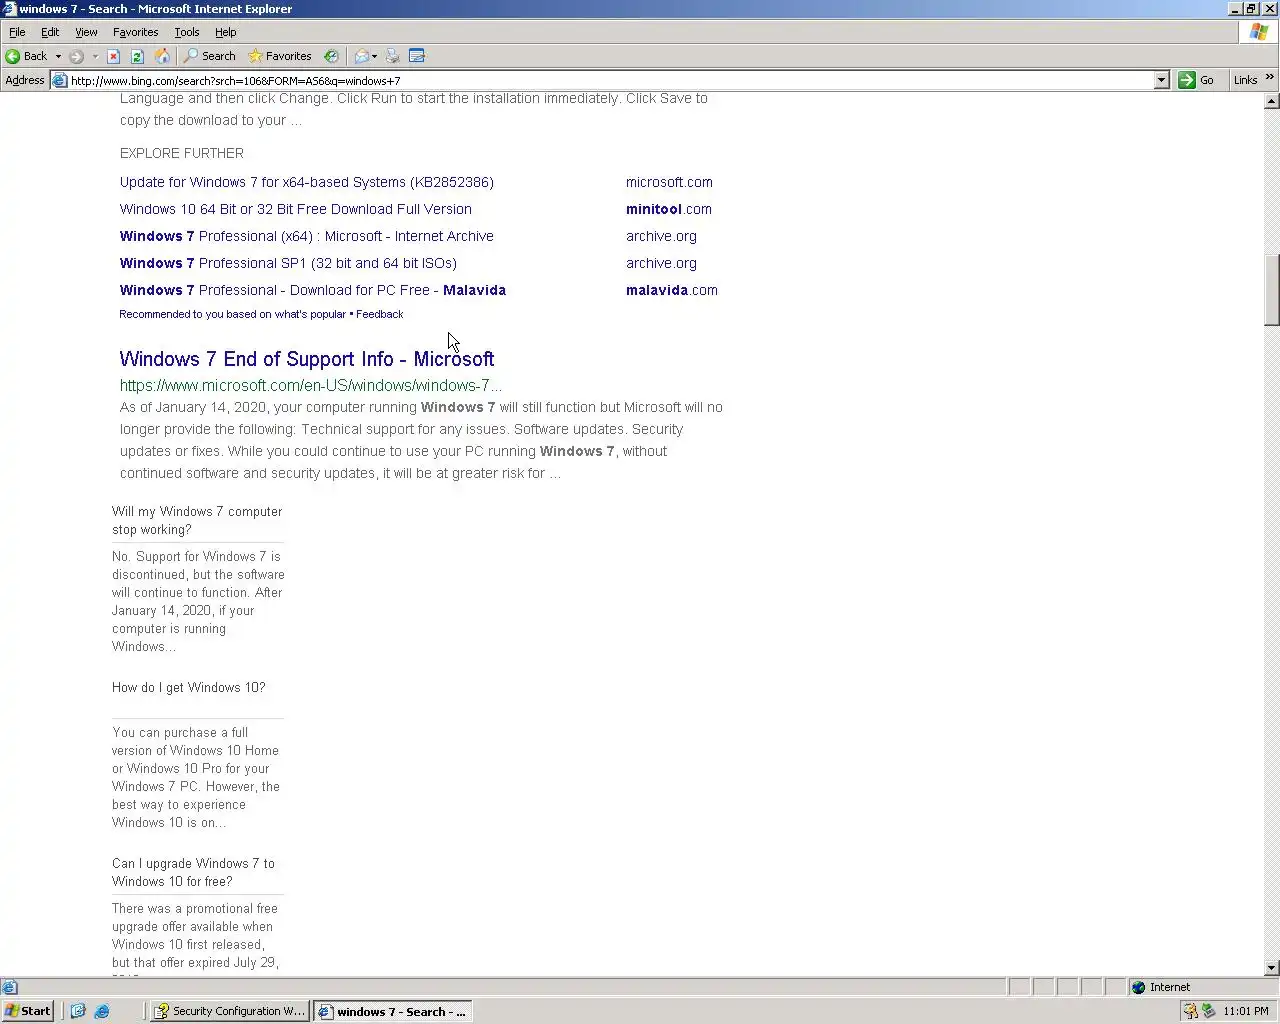Switch to Security Configuration Wizard taskbar button
Screen dimensions: 1280x1024
pyautogui.click(x=230, y=1011)
